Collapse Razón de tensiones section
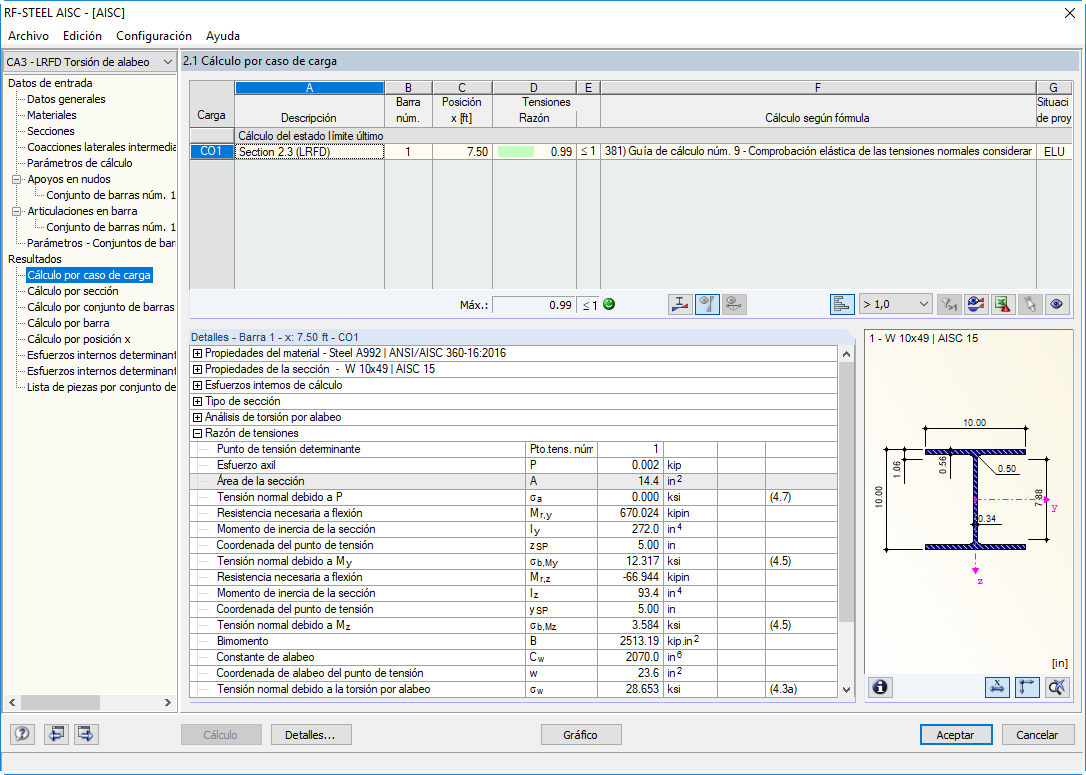 click(x=197, y=433)
